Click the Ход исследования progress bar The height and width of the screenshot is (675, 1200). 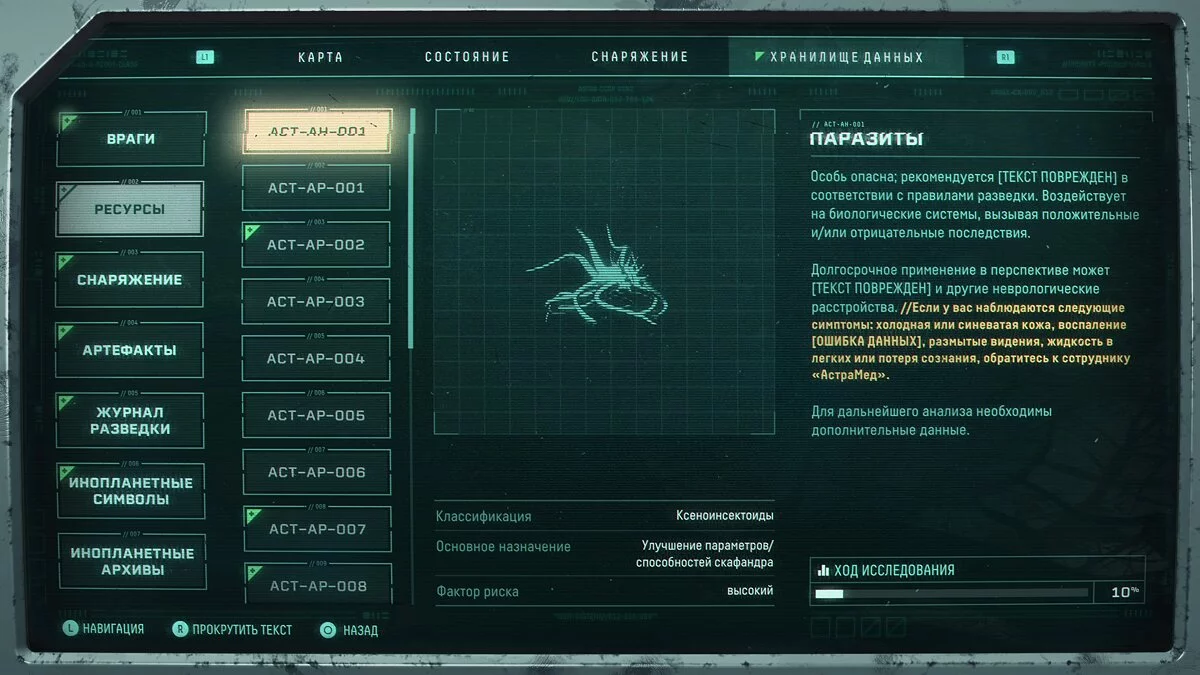point(950,593)
